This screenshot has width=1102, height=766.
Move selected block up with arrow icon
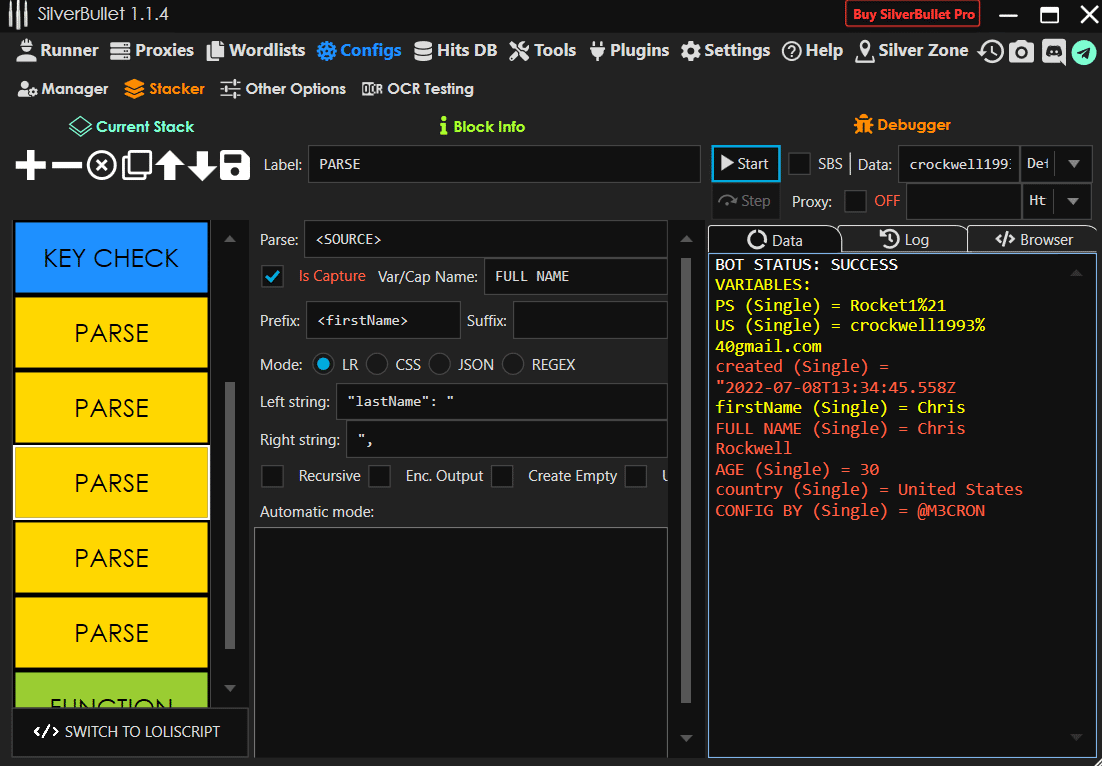point(168,165)
